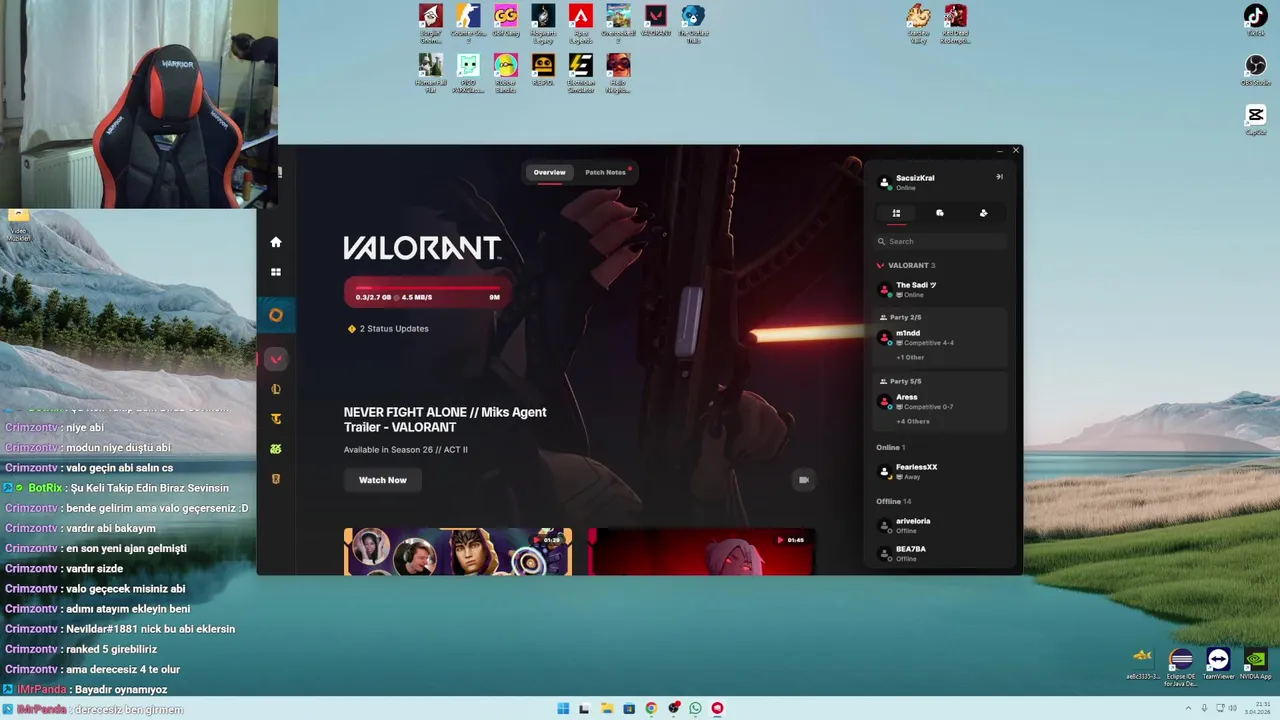The width and height of the screenshot is (1280, 720).
Task: Select offline friend BEA7BA
Action: point(940,553)
